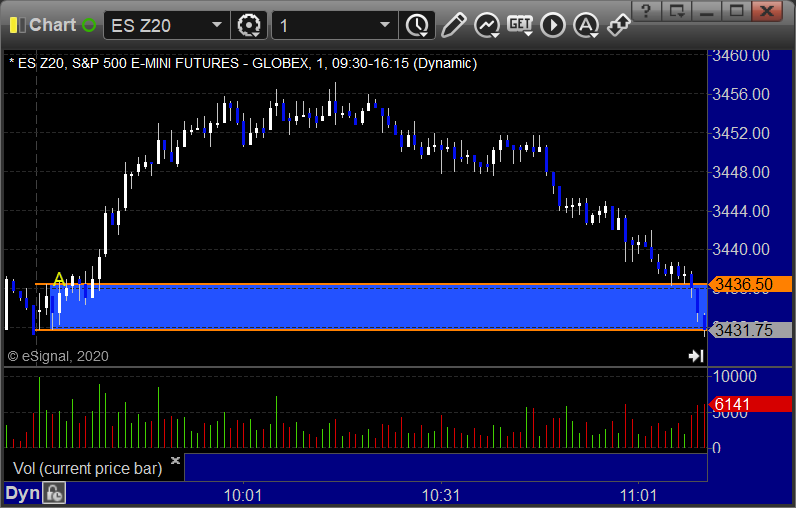This screenshot has height=508, width=796.
Task: Expand the interval dropdown arrow
Action: 385,25
